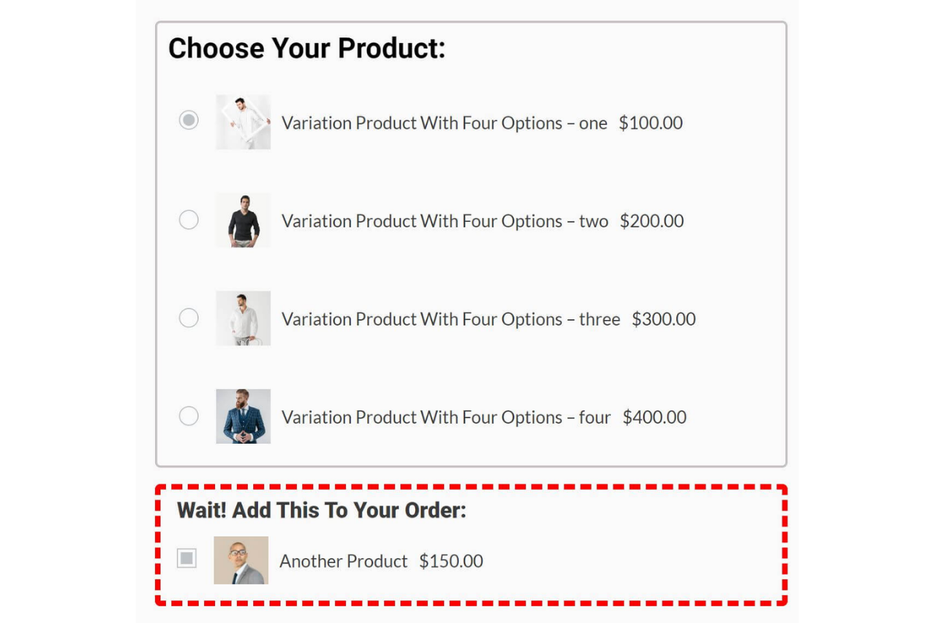Click the Another Product label text
The height and width of the screenshot is (623, 935).
click(x=344, y=561)
